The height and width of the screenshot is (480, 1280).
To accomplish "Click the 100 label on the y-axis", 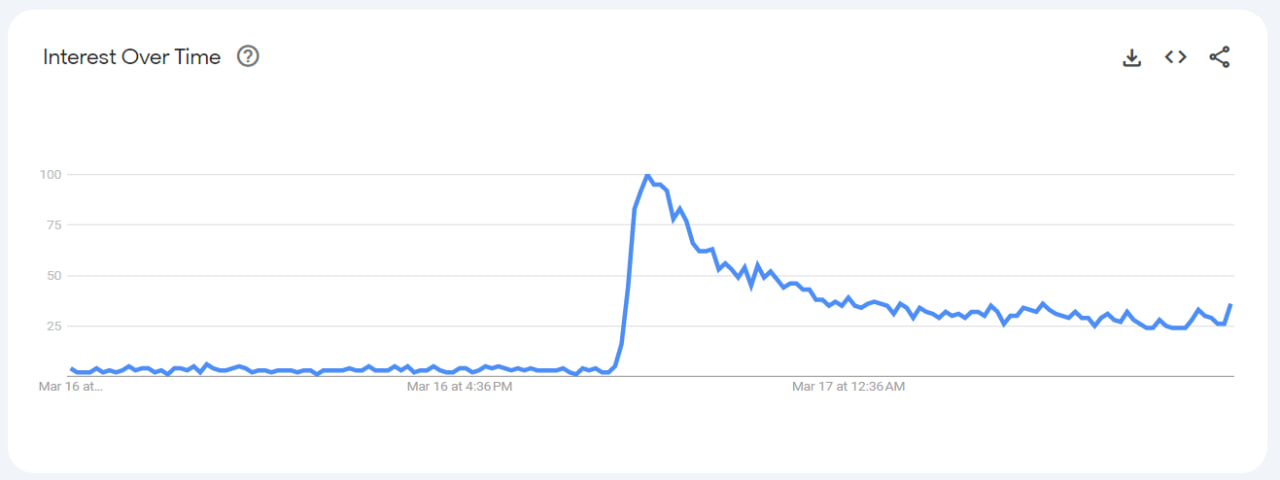I will 51,174.
